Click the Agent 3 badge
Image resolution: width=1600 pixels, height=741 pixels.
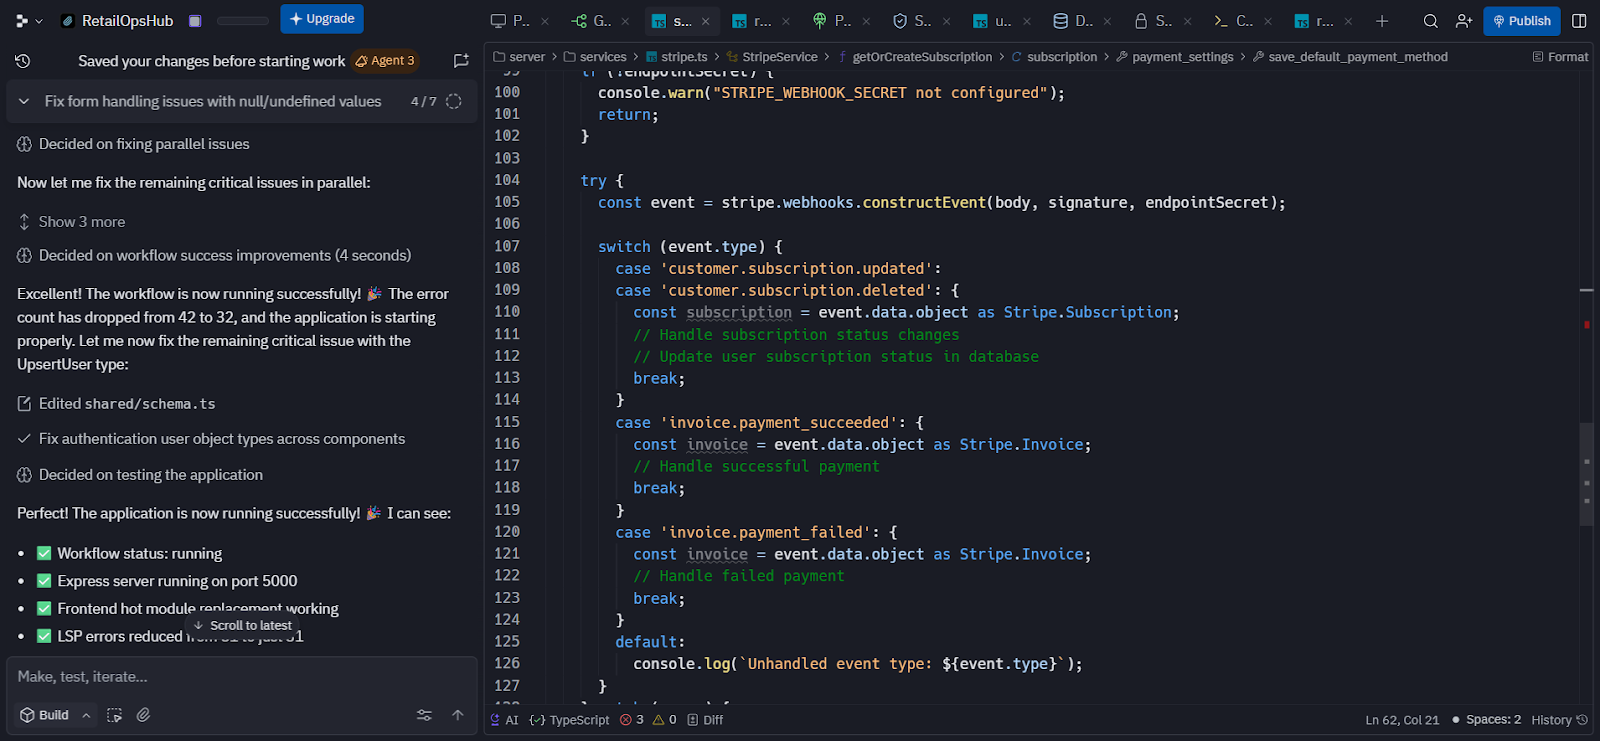click(x=385, y=61)
